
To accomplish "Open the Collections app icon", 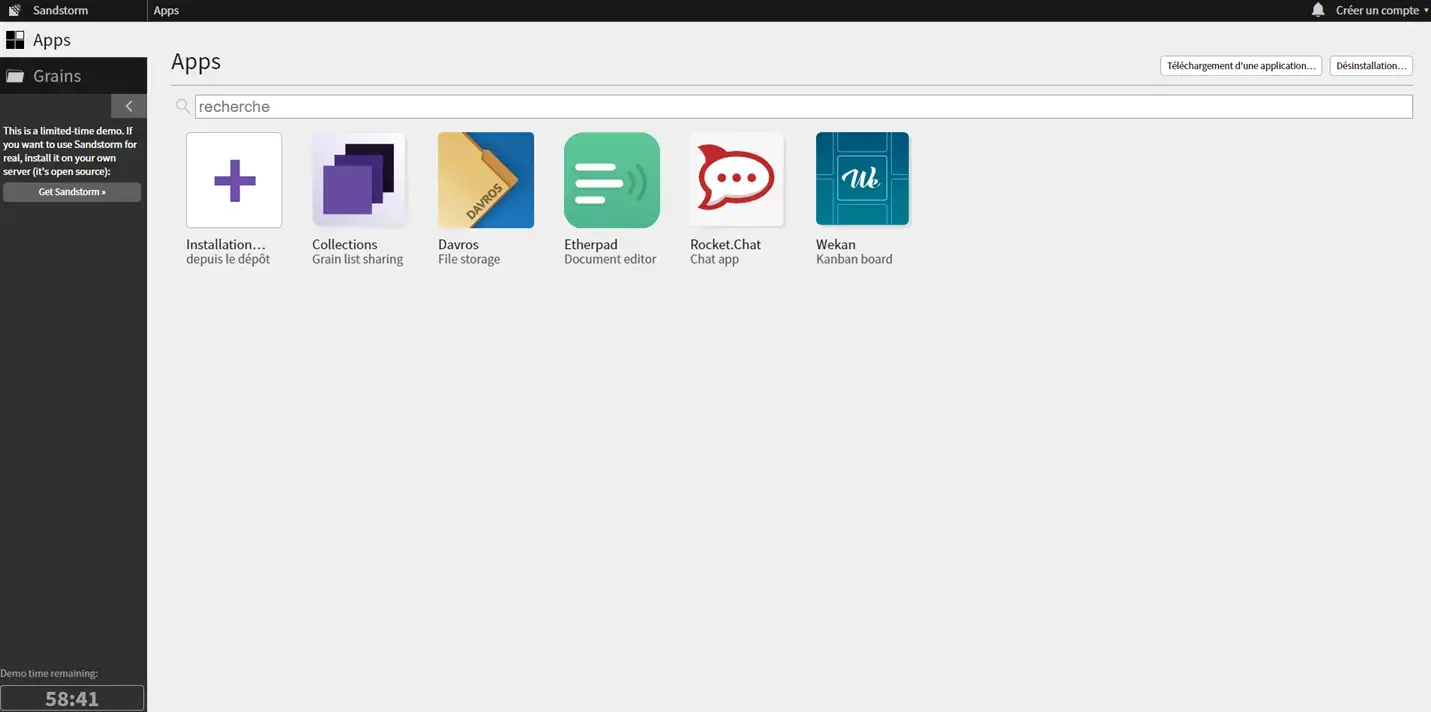I will pyautogui.click(x=359, y=180).
